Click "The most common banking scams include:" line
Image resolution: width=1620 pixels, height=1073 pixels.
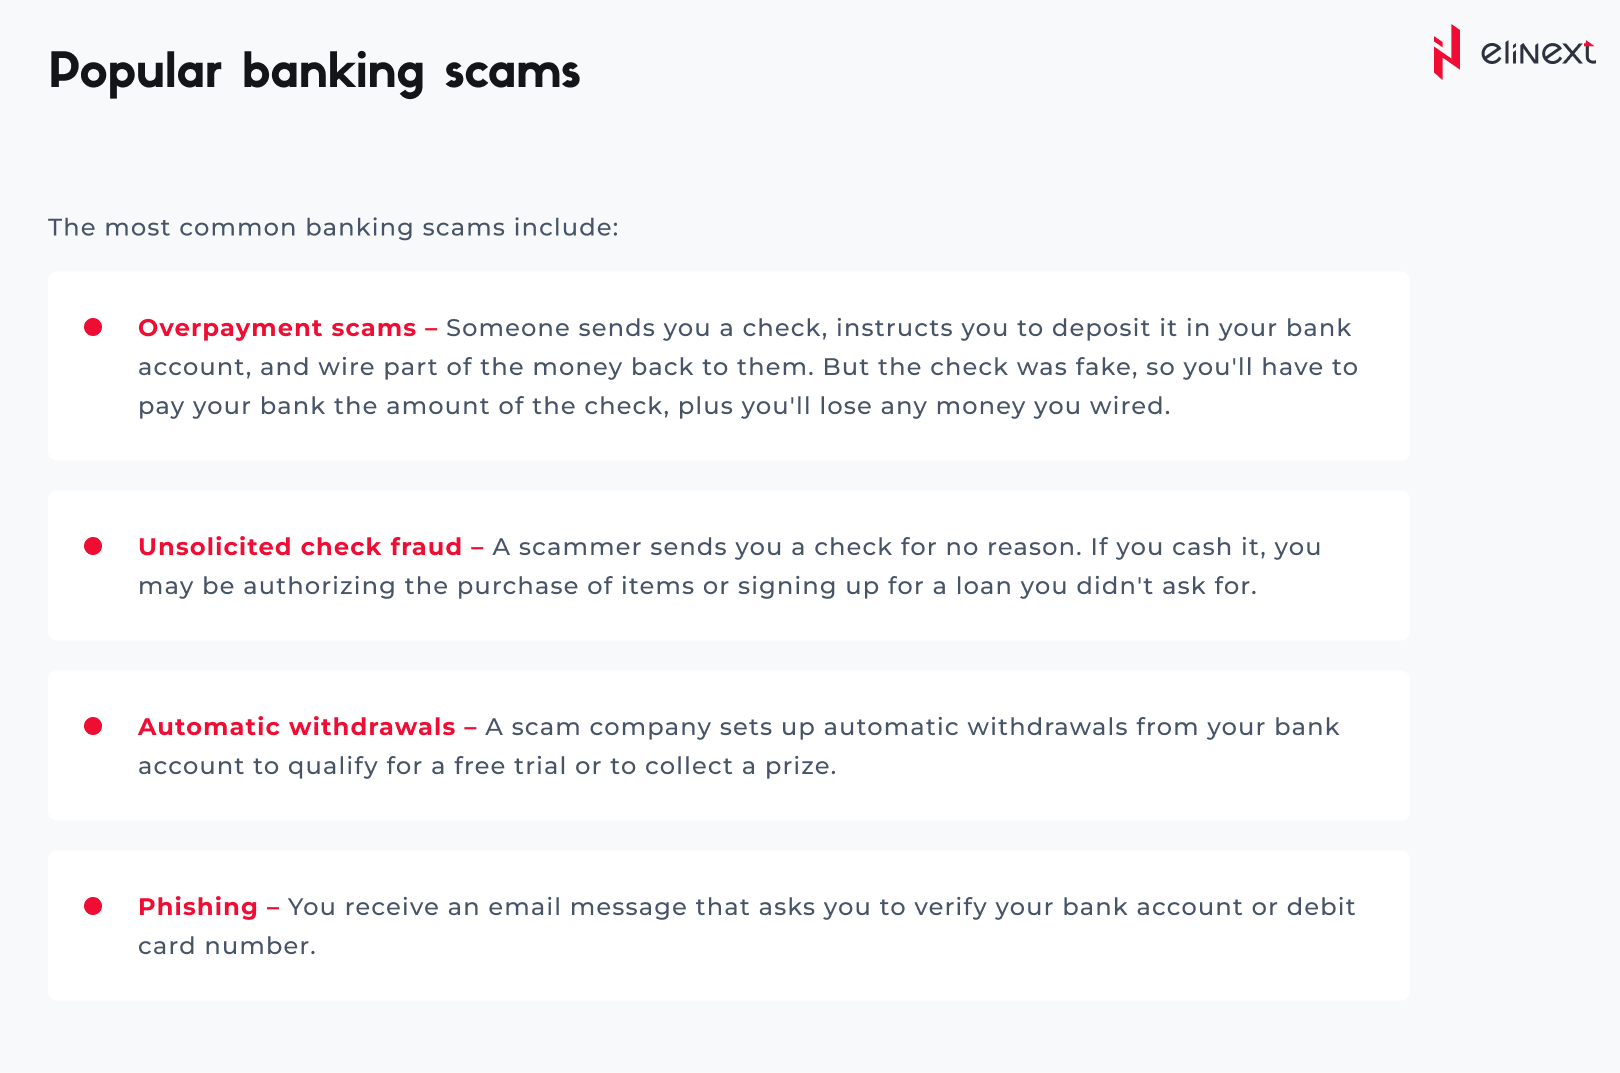[333, 227]
